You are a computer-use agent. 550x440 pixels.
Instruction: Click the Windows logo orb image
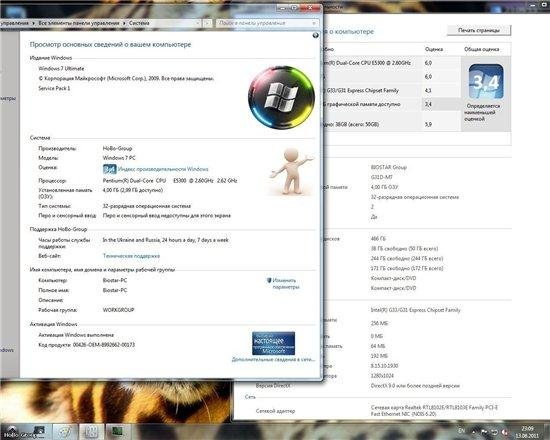(281, 97)
